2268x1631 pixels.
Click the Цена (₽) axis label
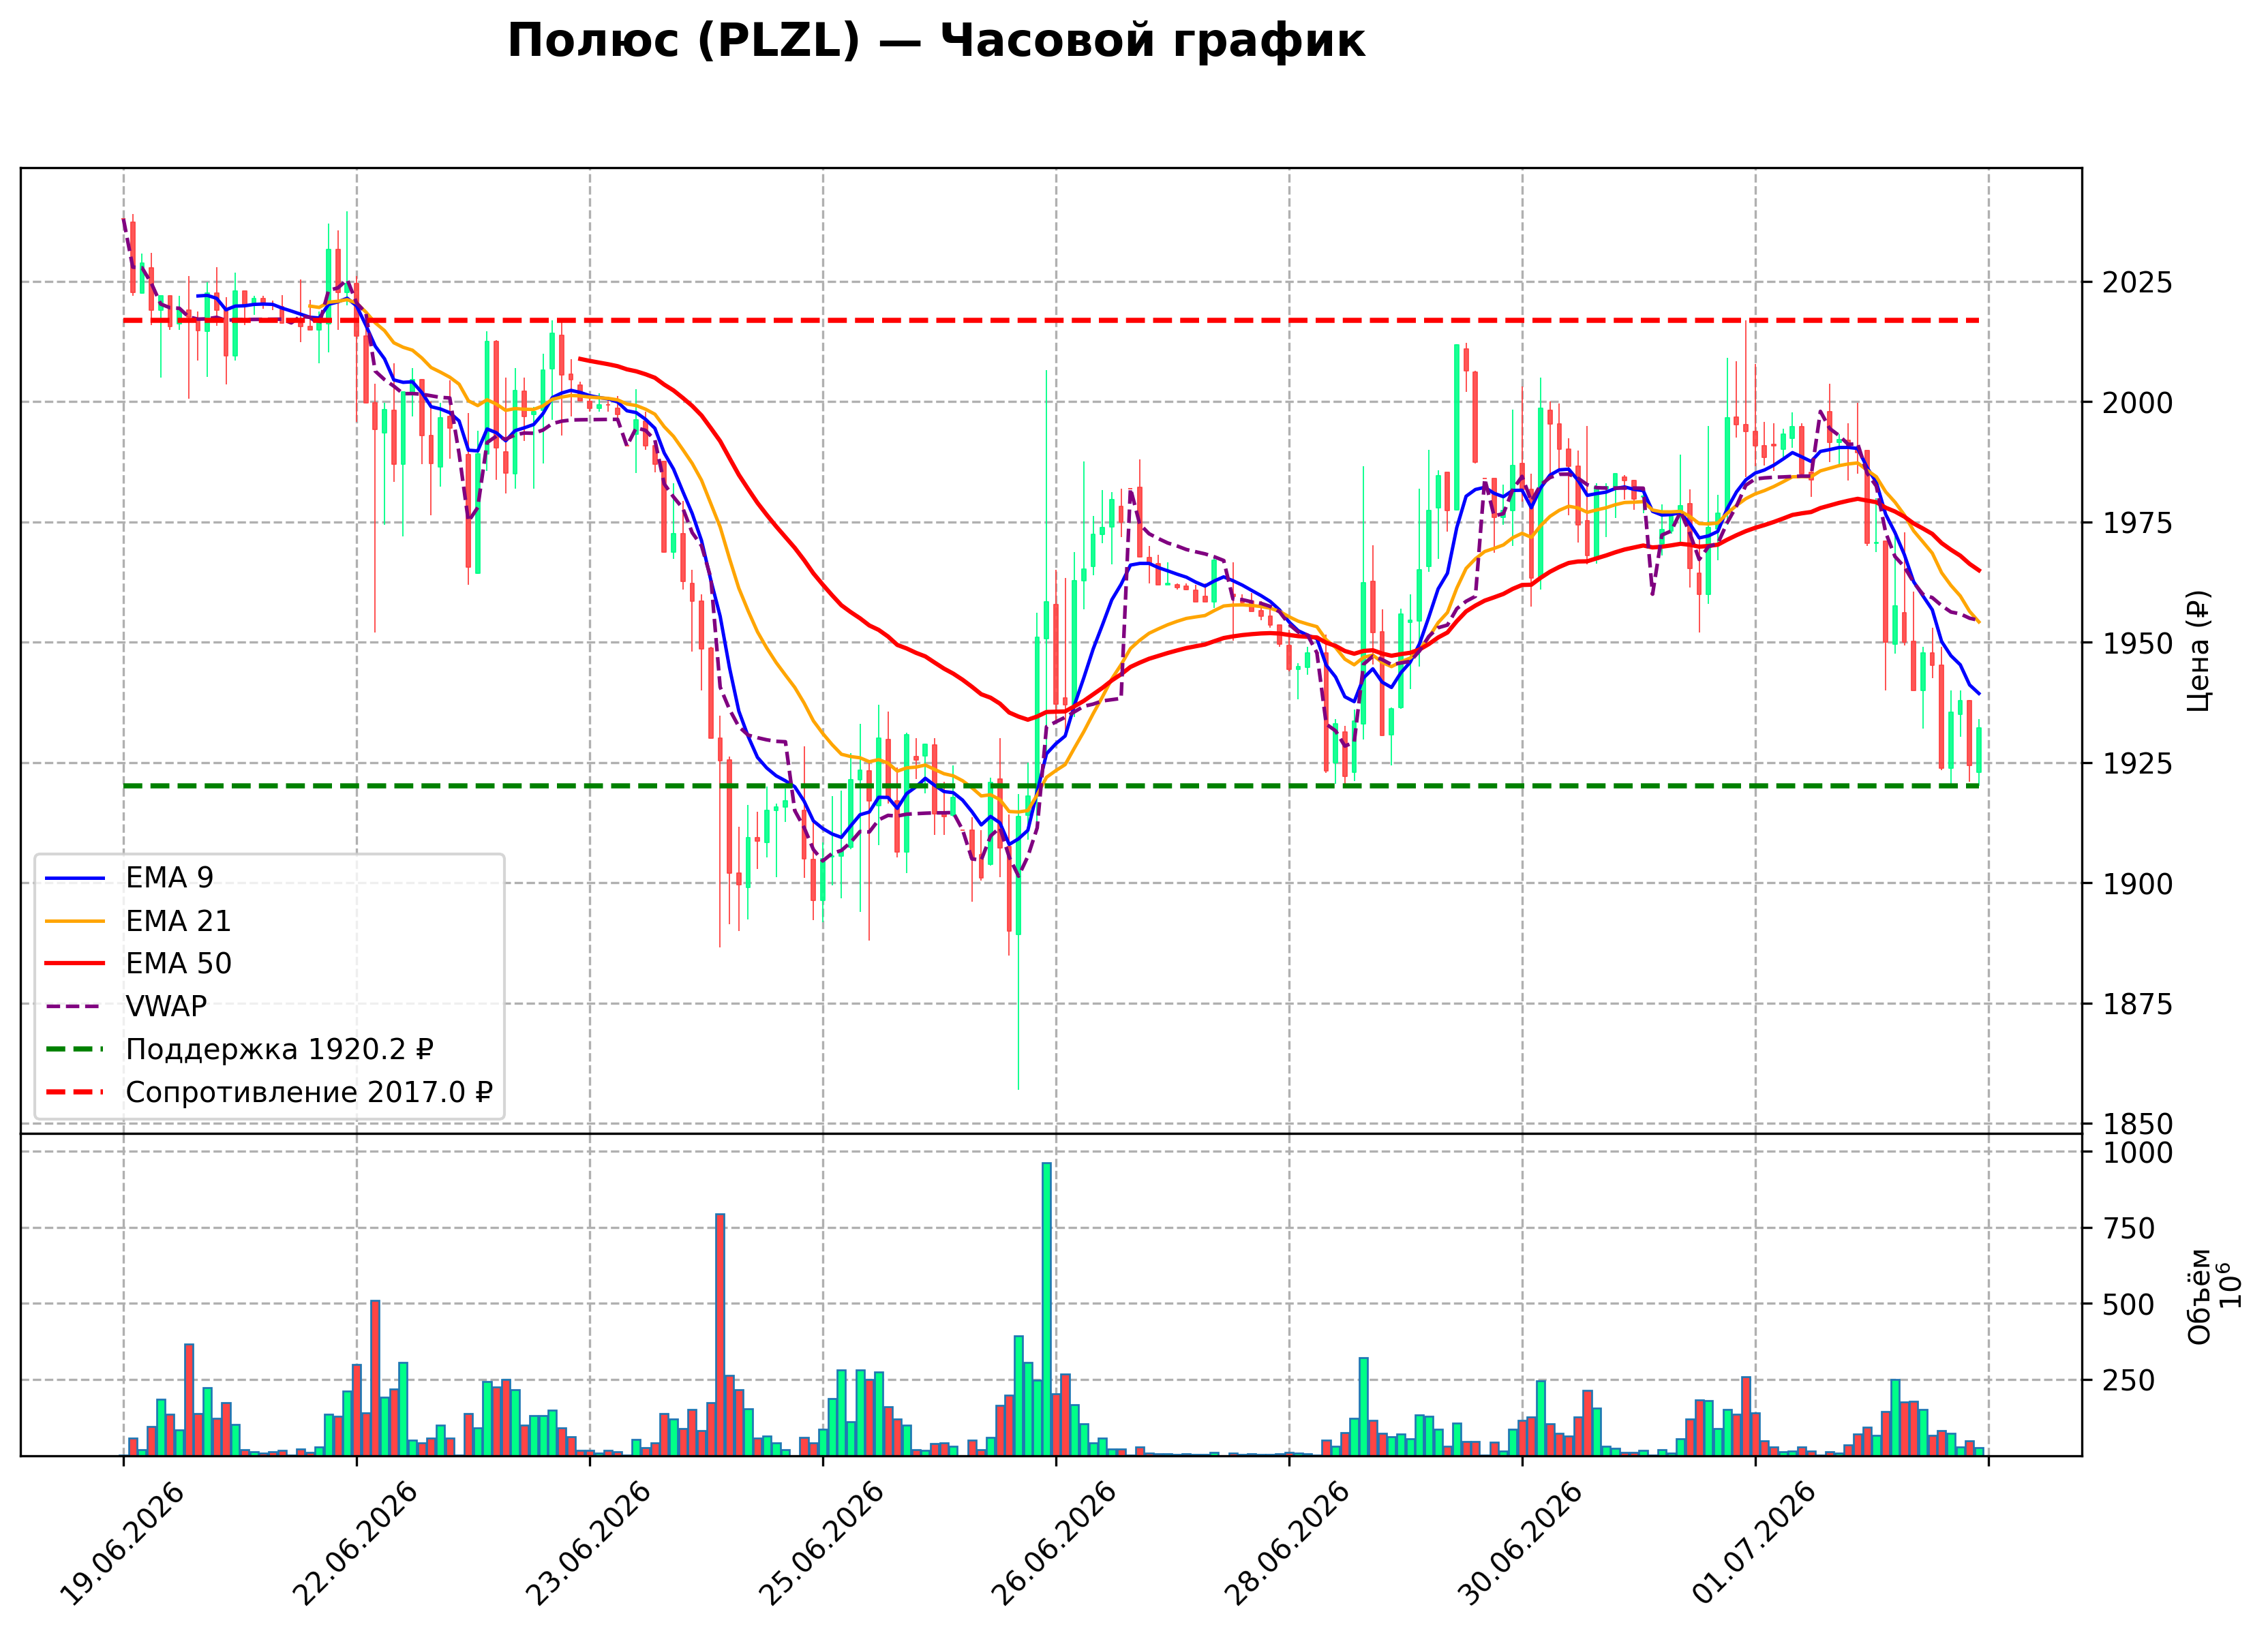(x=2198, y=651)
